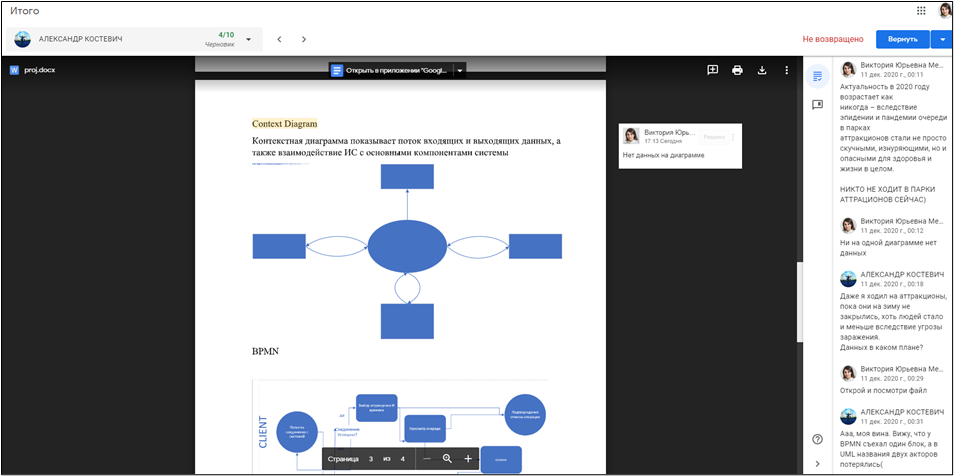
Task: Open the viewer's three-dot more options menu
Action: tap(787, 70)
